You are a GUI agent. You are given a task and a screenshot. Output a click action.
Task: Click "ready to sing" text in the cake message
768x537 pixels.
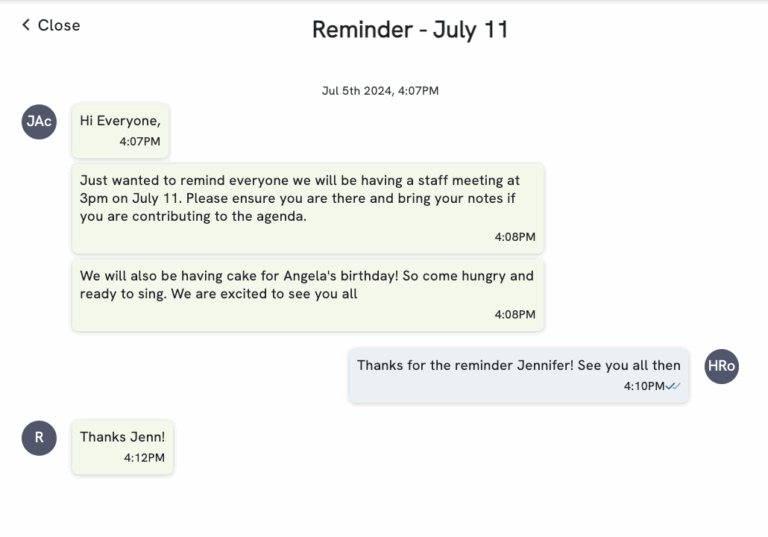click(x=125, y=294)
